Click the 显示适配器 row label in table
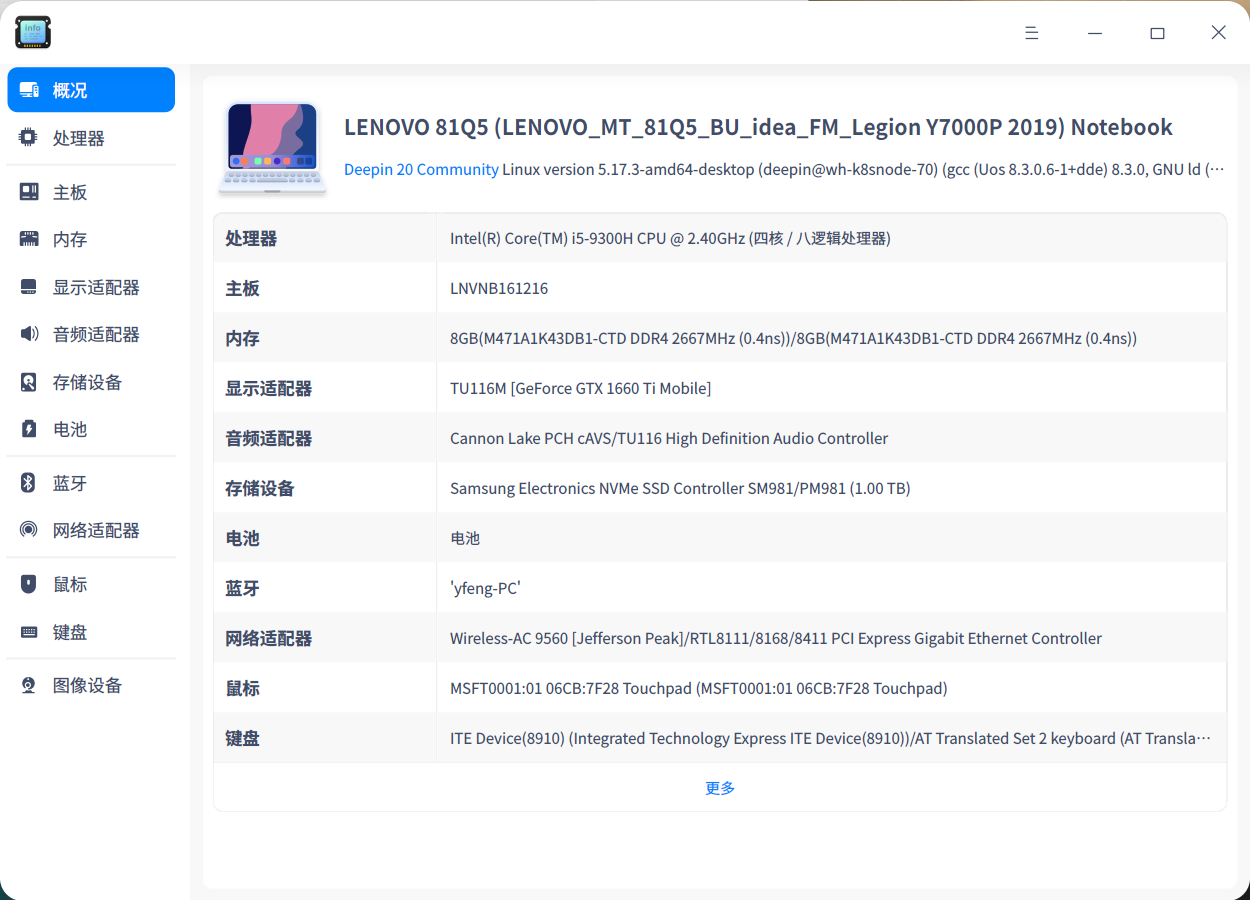The width and height of the screenshot is (1250, 900). tap(268, 388)
